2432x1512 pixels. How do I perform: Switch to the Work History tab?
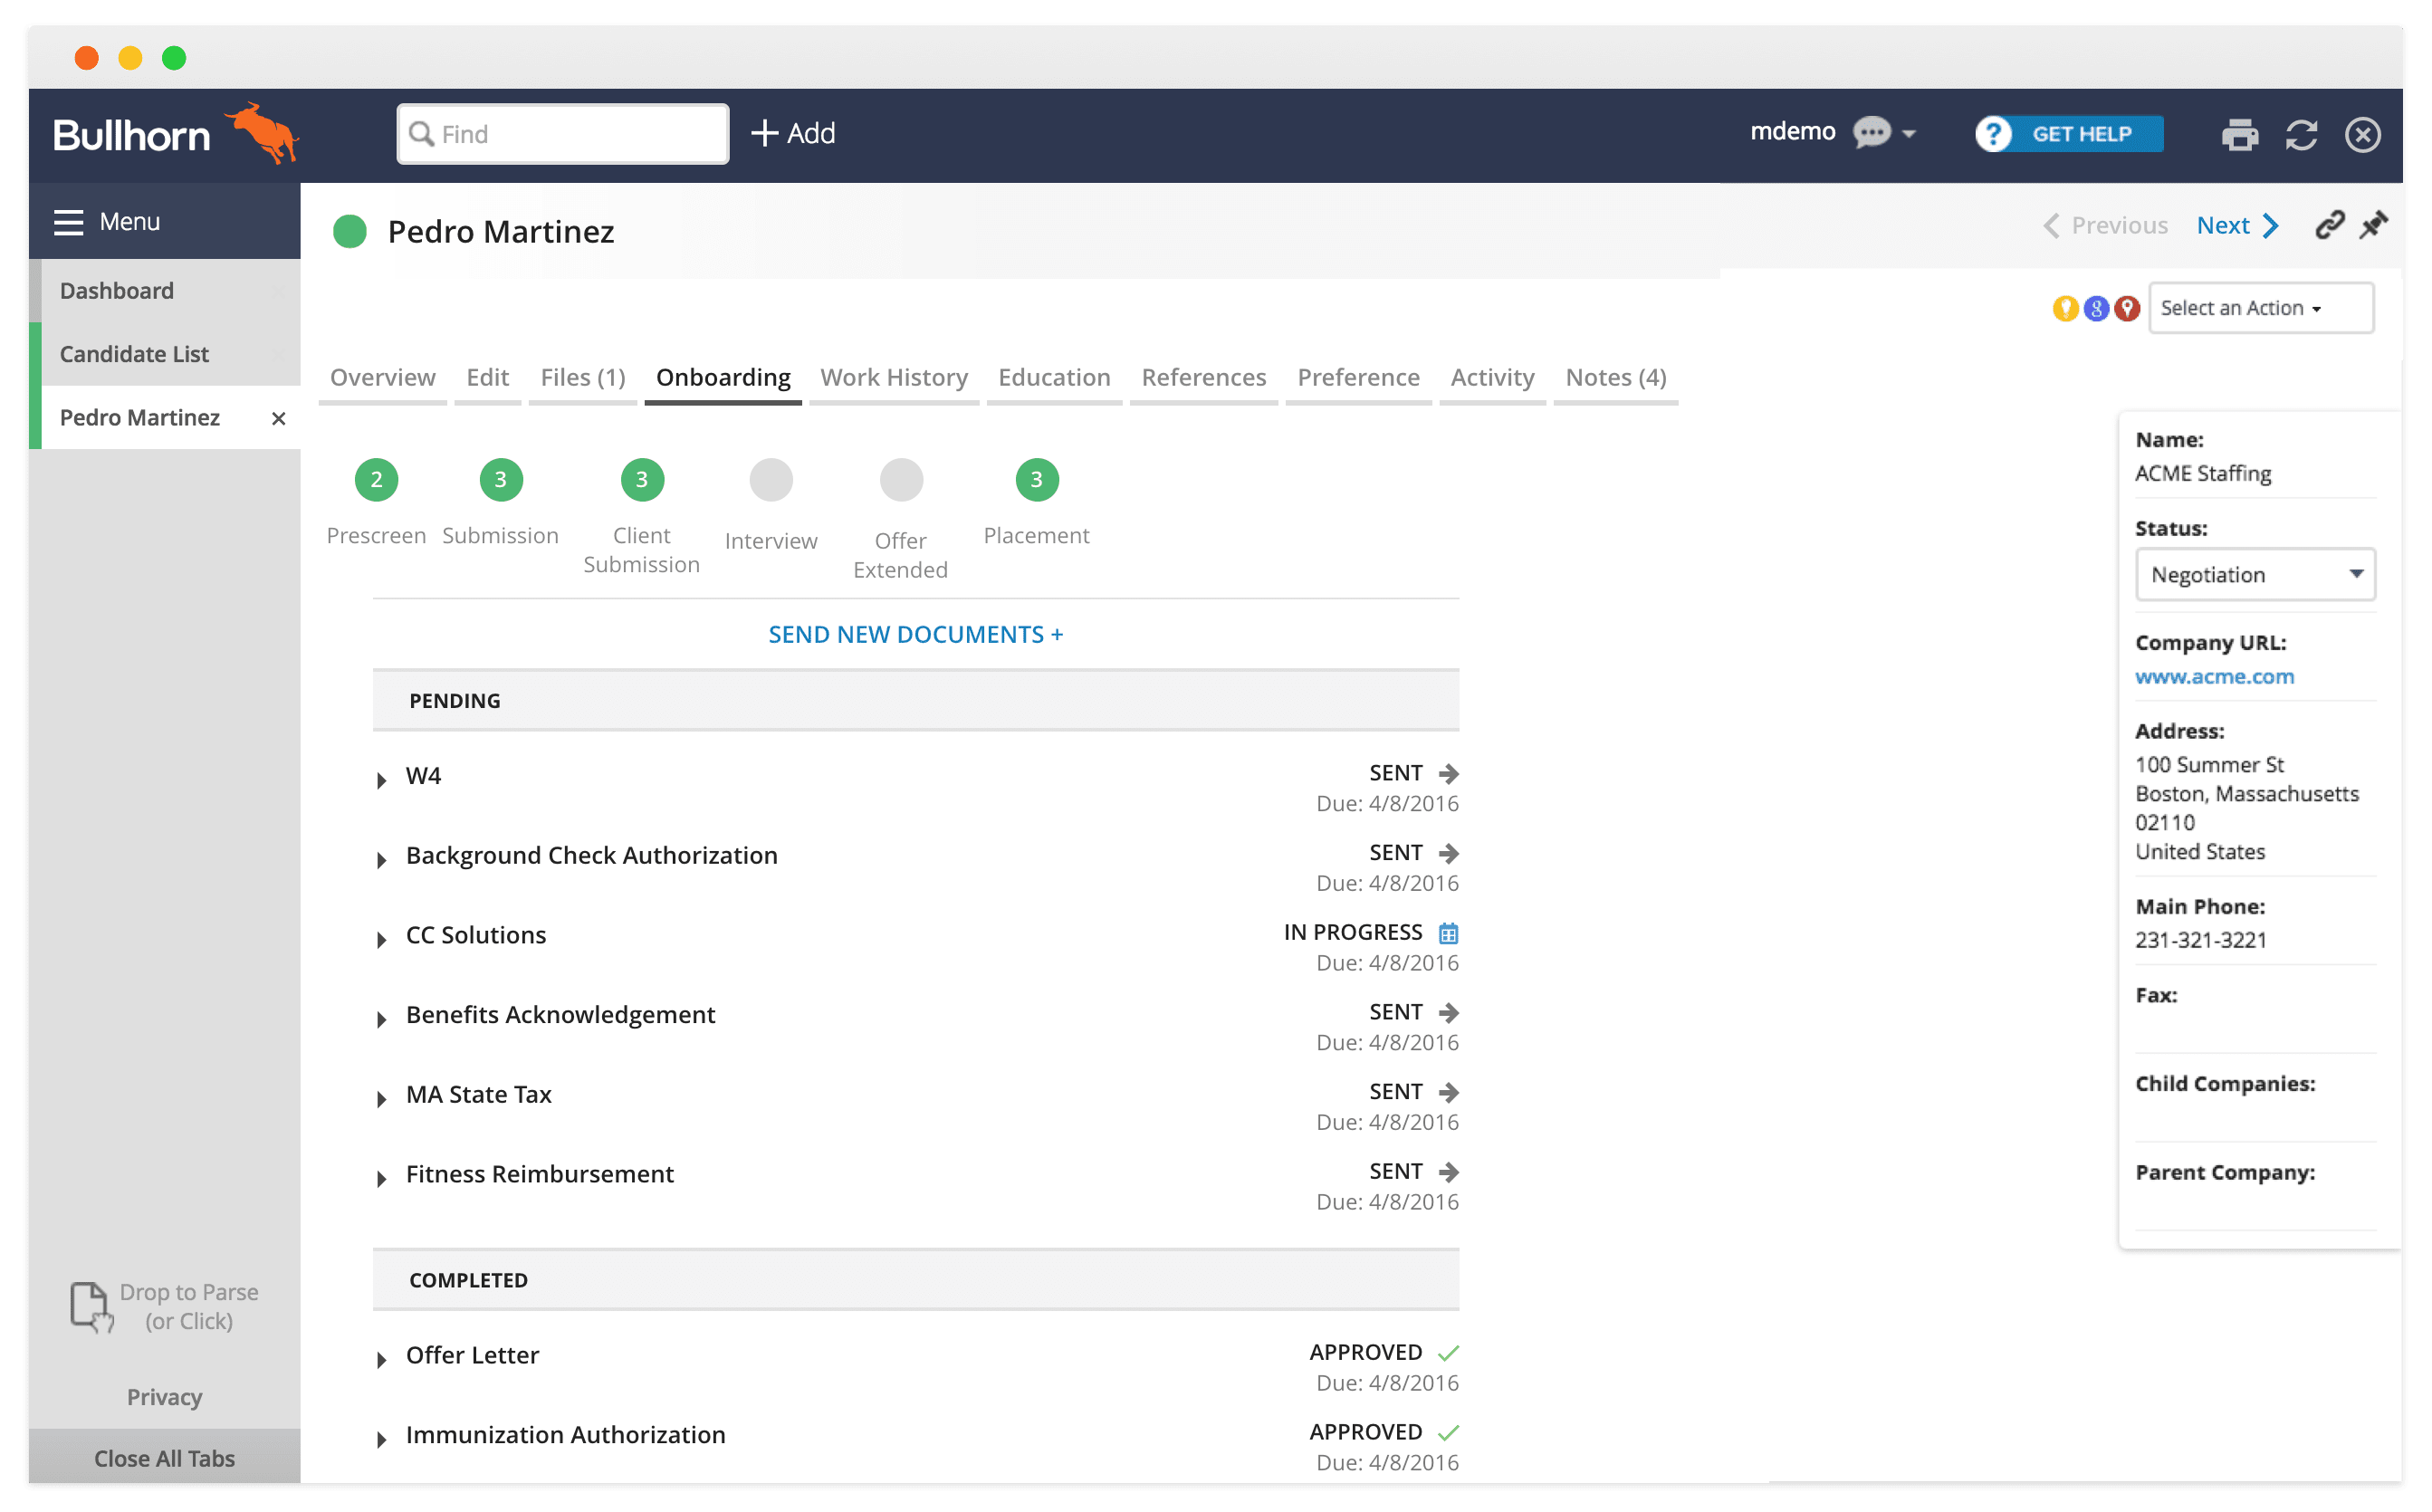click(894, 378)
